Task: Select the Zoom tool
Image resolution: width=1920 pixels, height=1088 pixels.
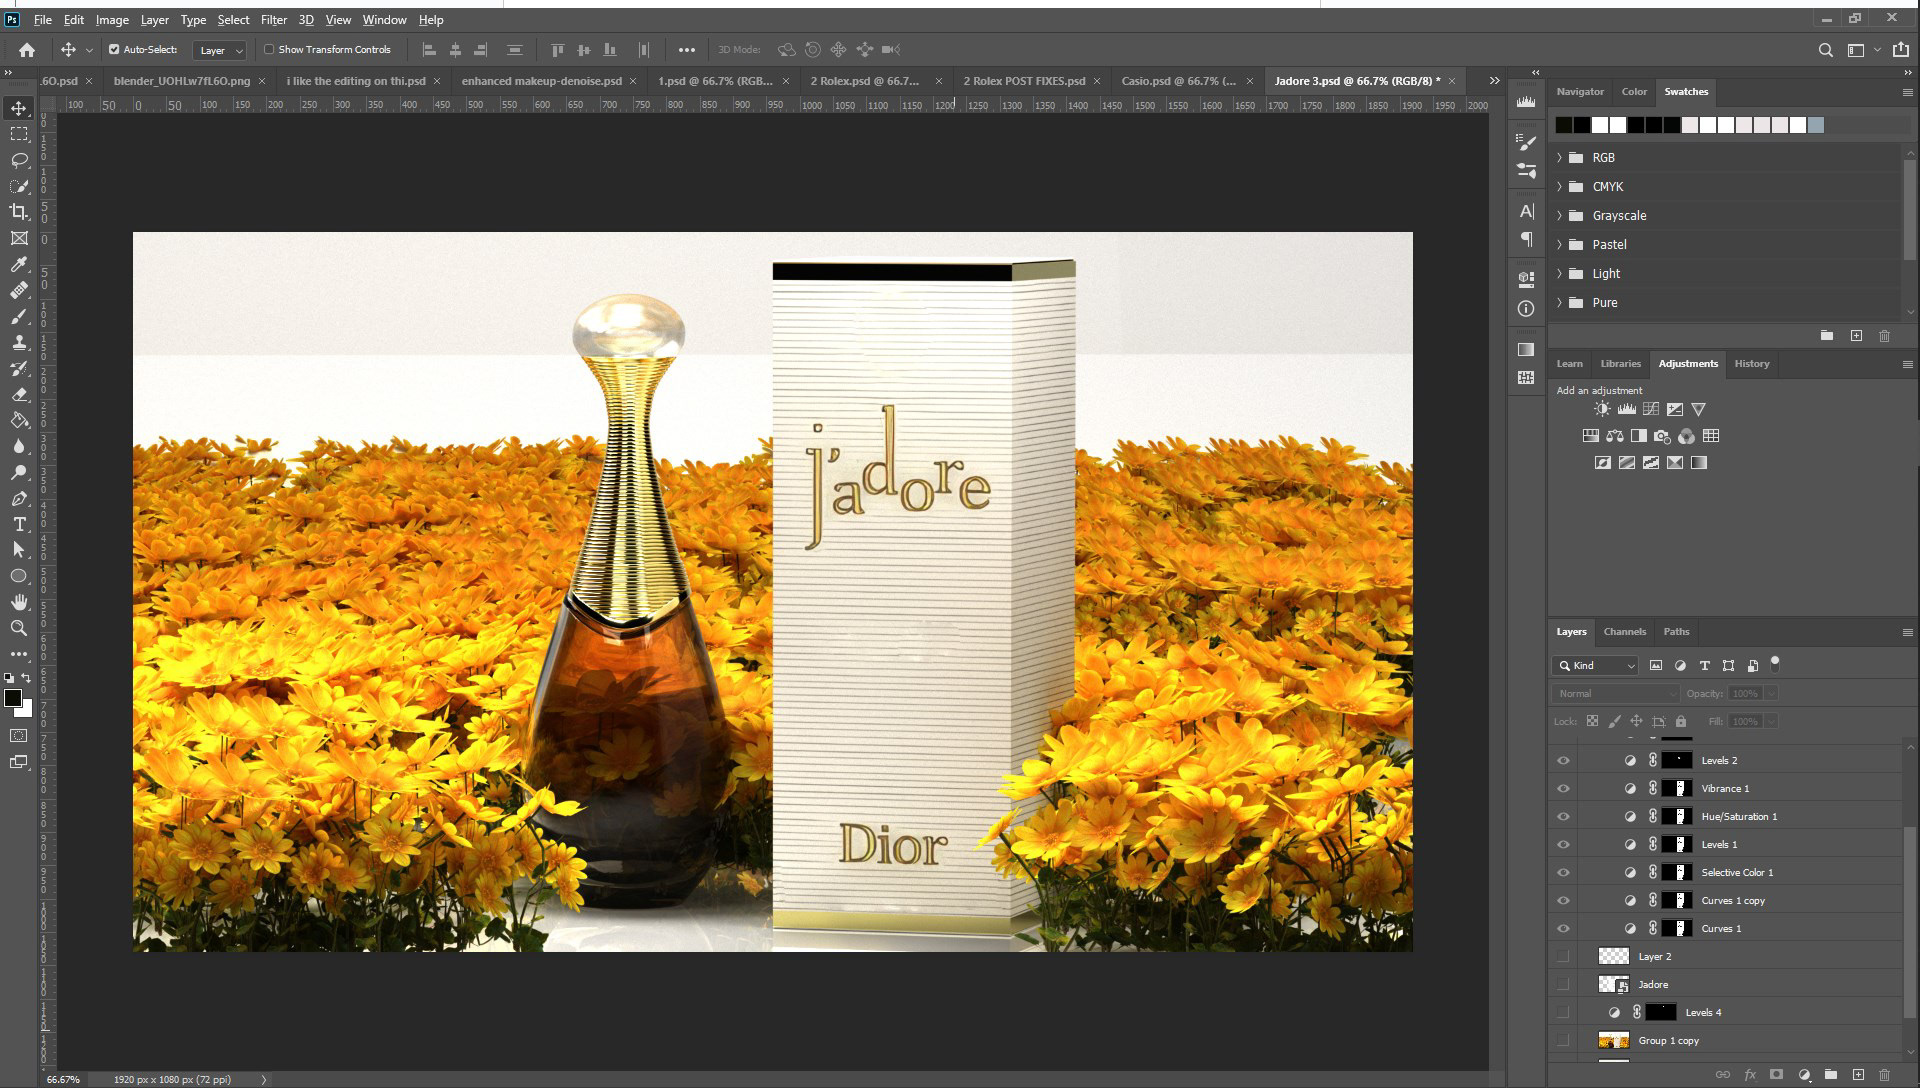Action: point(19,628)
